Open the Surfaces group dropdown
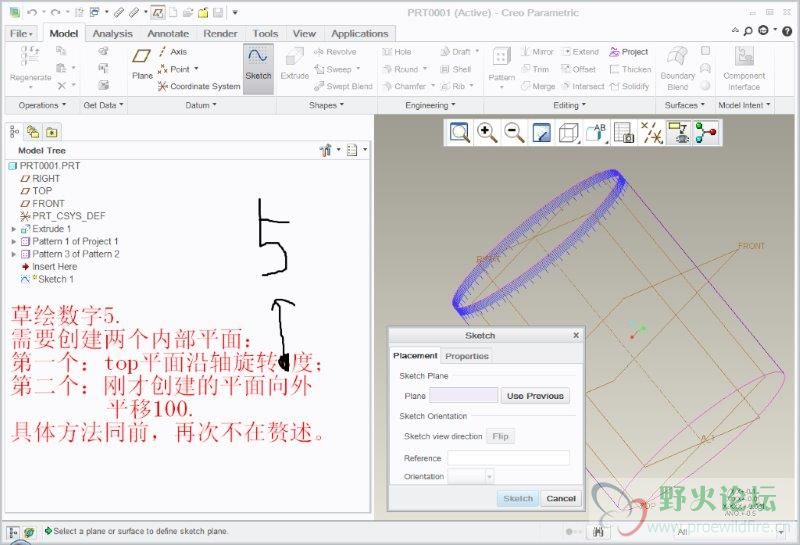Image resolution: width=800 pixels, height=545 pixels. (x=685, y=105)
